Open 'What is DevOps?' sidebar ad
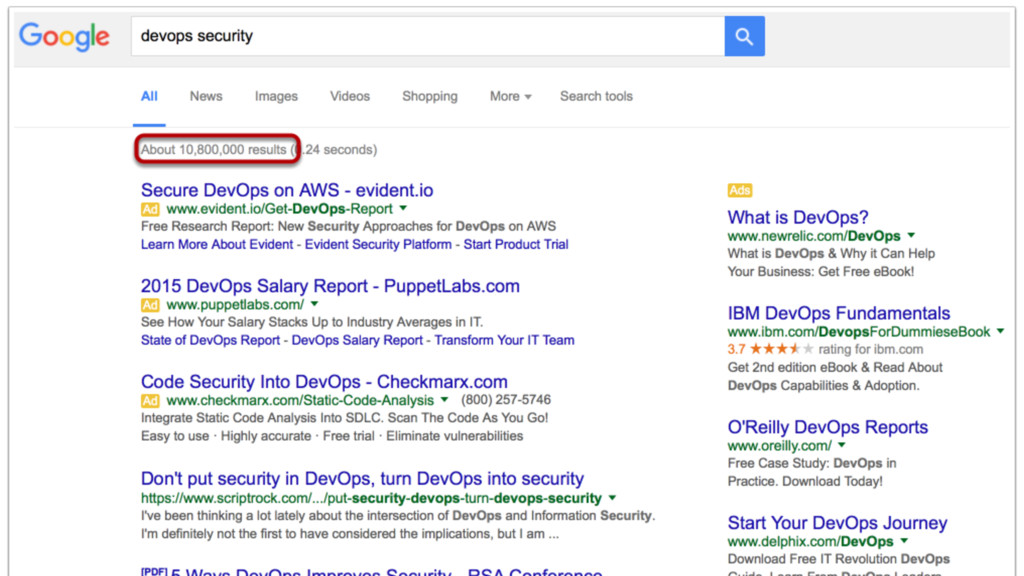Viewport: 1024px width, 576px height. click(797, 217)
